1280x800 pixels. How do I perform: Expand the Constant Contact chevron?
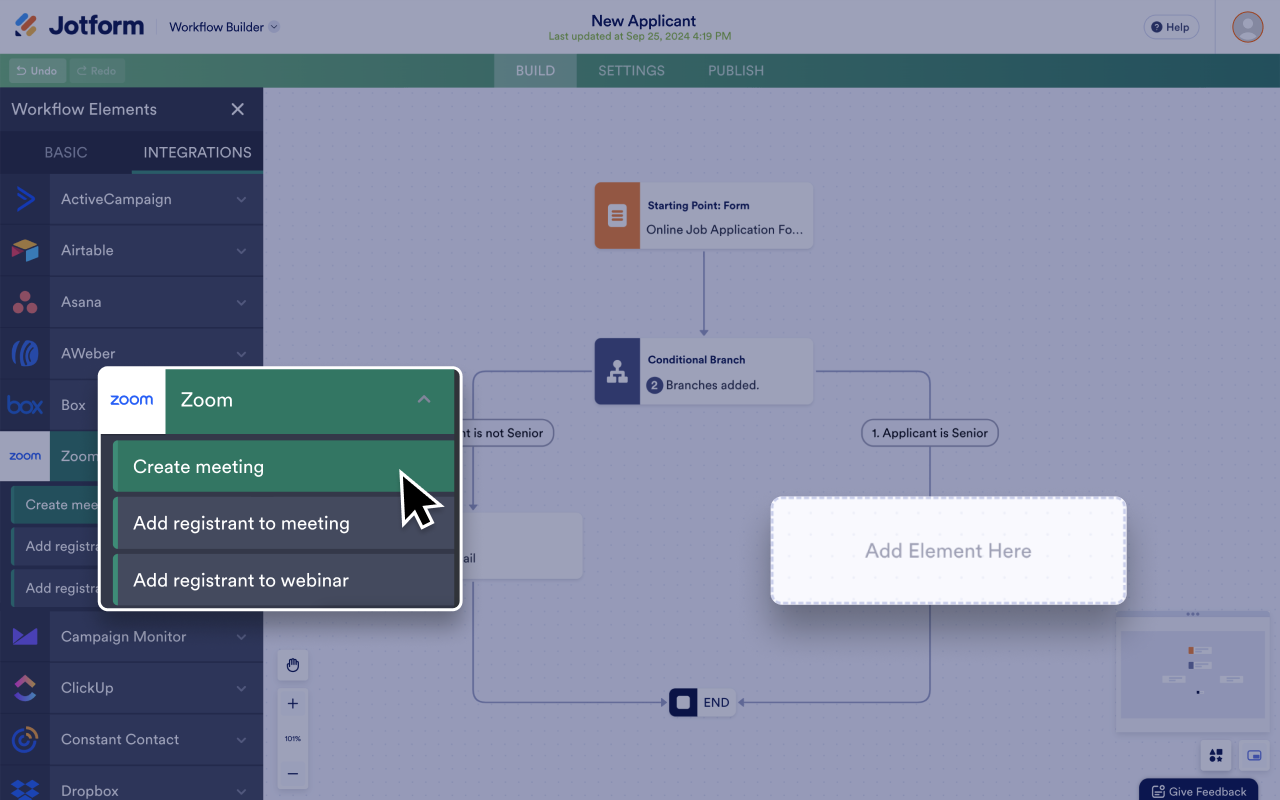241,740
